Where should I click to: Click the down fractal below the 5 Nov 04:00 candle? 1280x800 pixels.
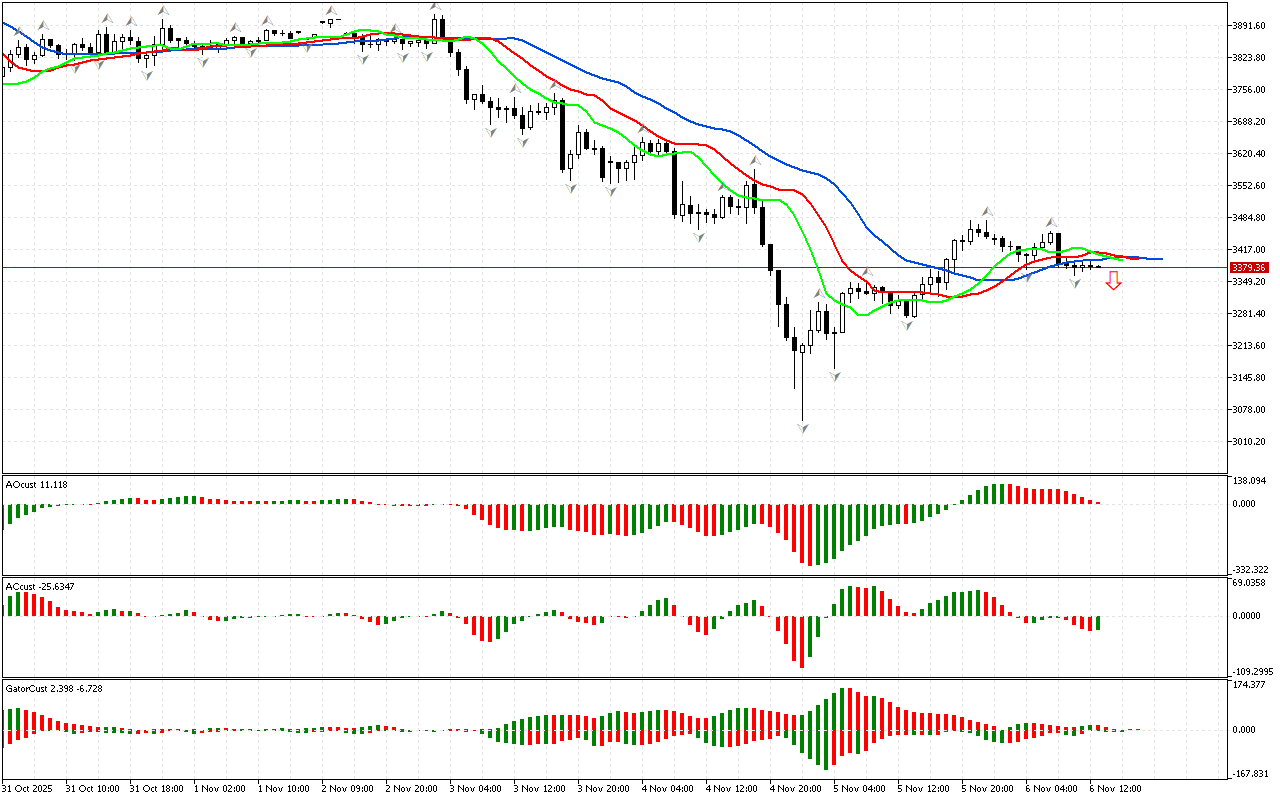pos(834,375)
